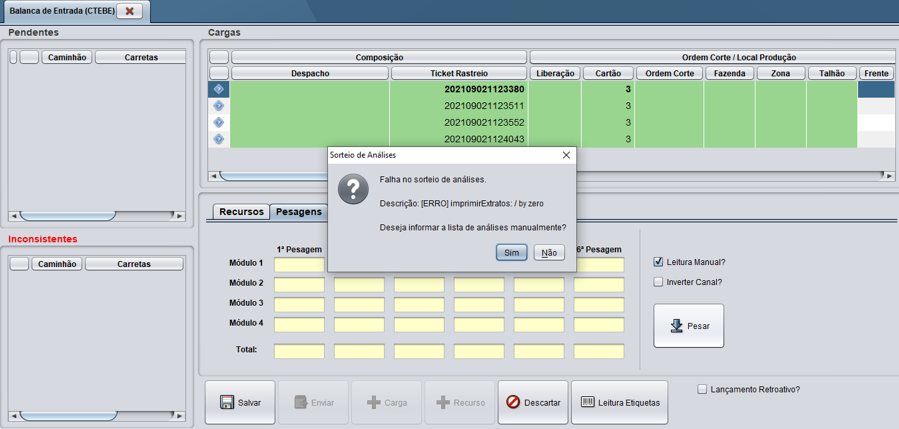Sort by Despacho column header
The width and height of the screenshot is (899, 429).
[x=310, y=73]
